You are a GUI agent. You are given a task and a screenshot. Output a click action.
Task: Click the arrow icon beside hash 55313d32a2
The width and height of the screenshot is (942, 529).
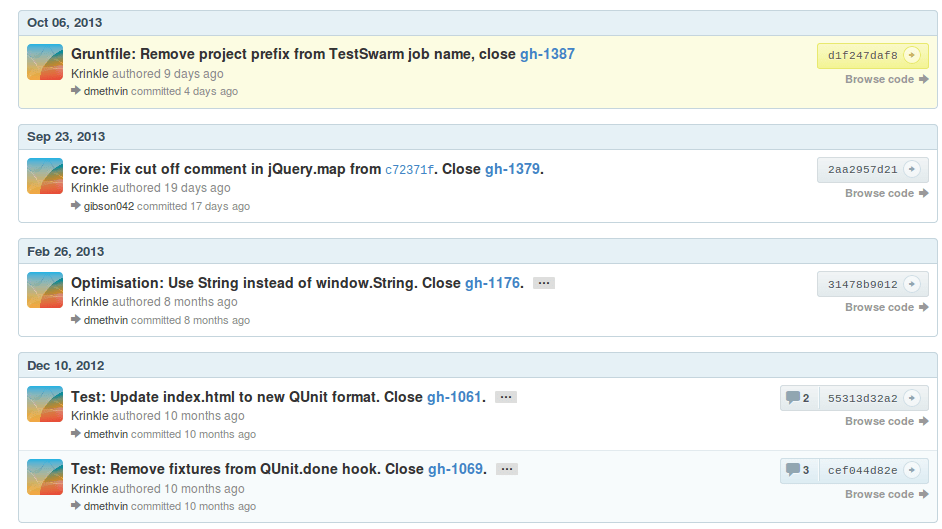click(x=912, y=398)
